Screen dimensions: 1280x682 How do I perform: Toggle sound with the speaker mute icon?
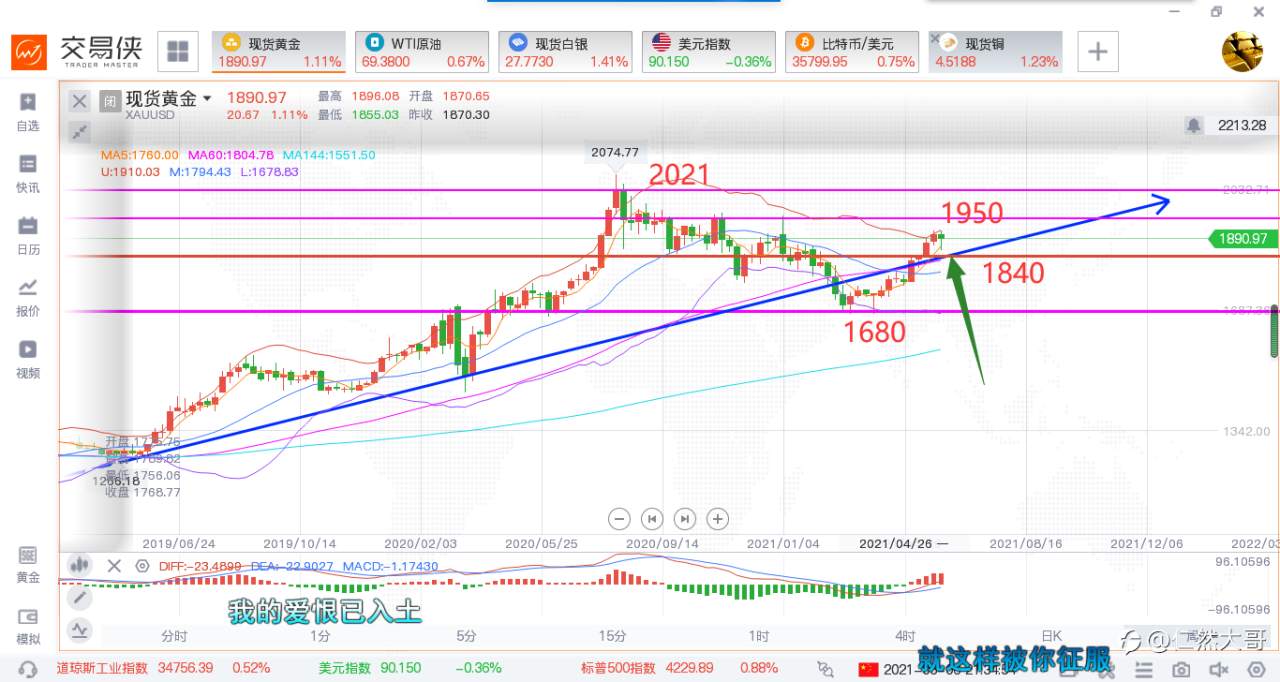pyautogui.click(x=1218, y=669)
